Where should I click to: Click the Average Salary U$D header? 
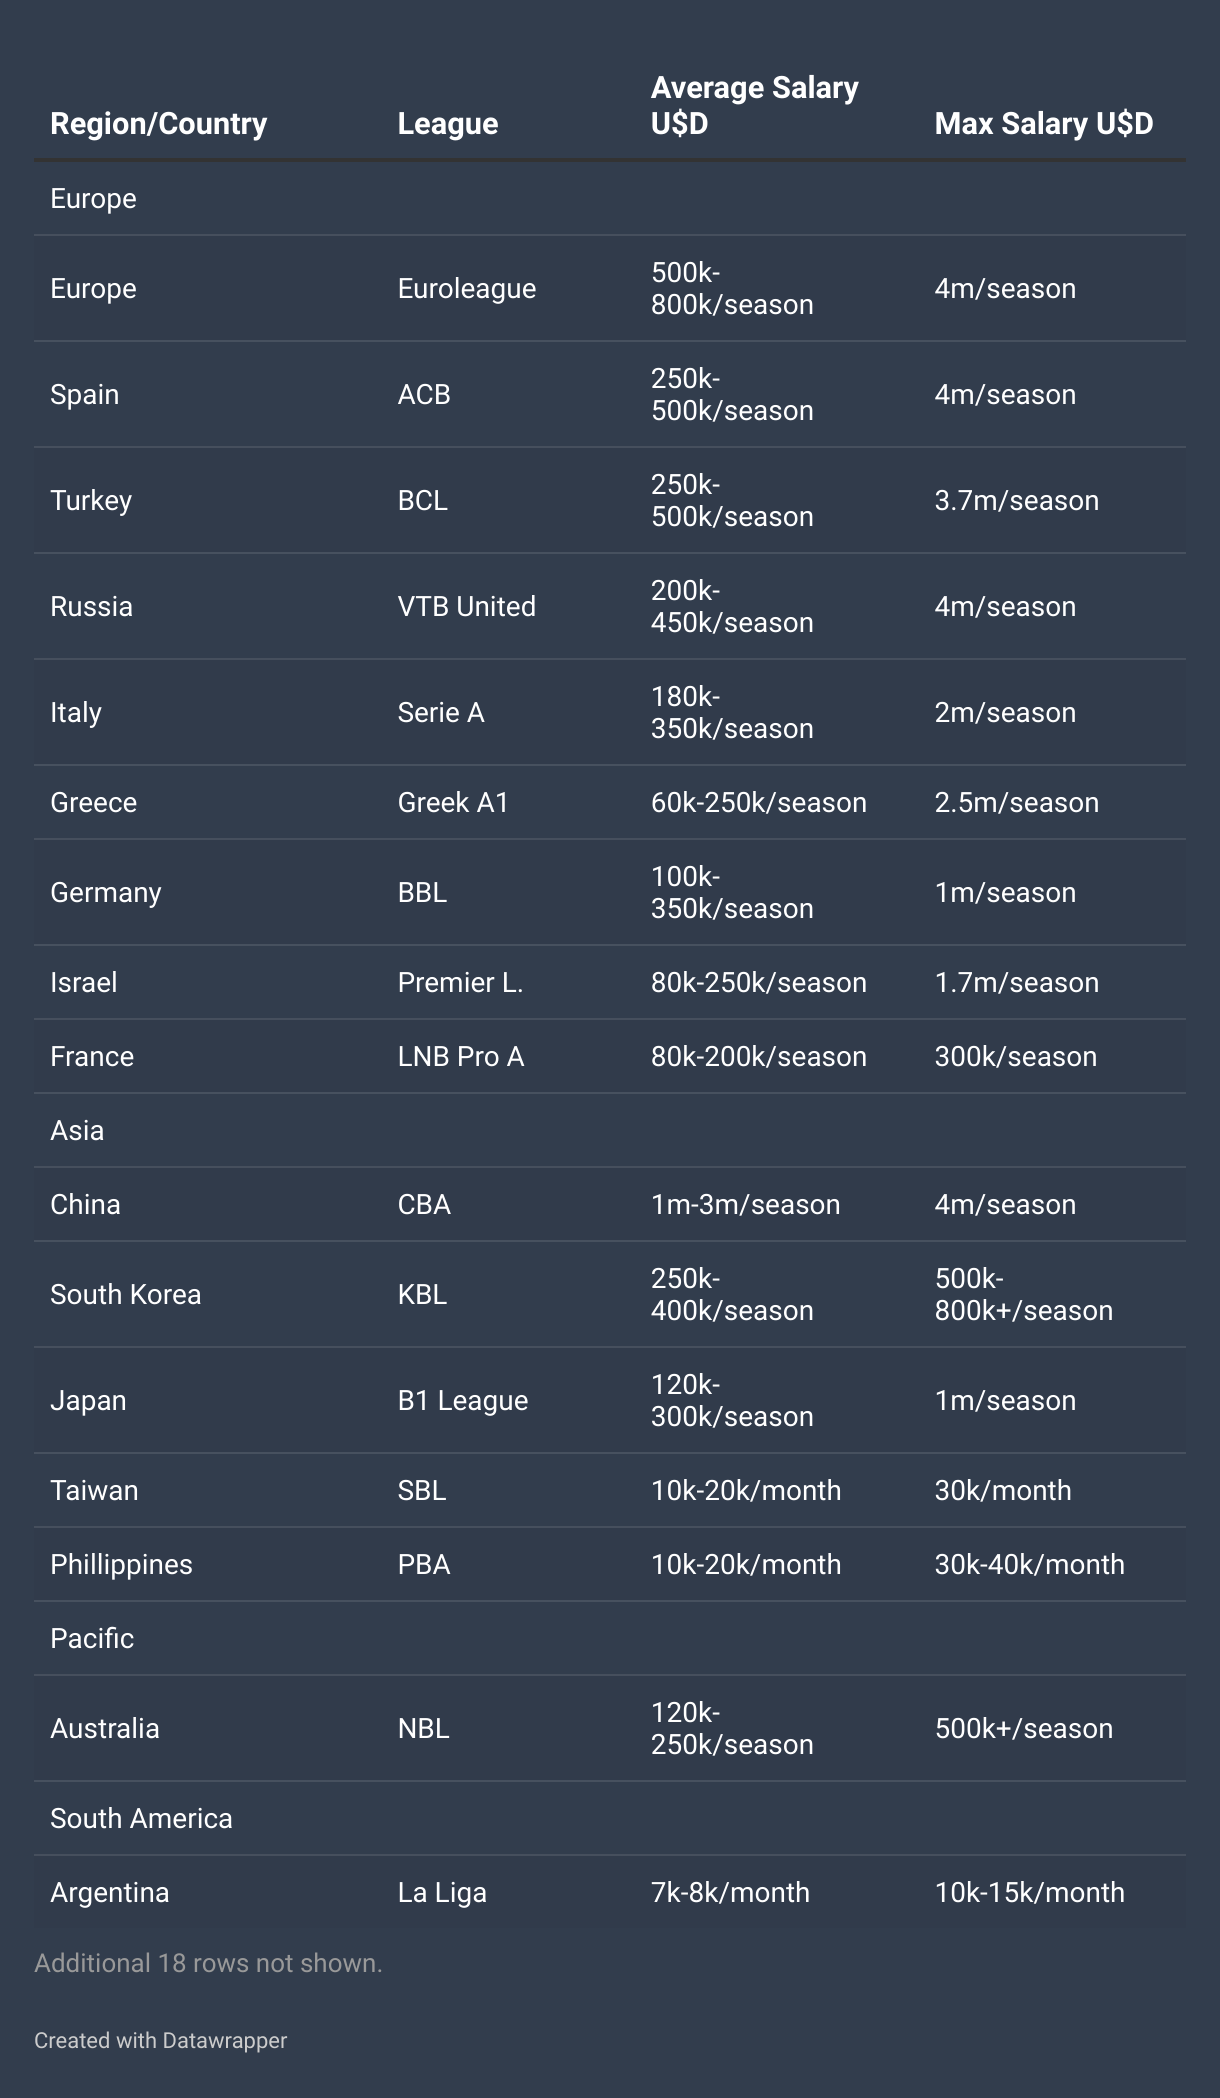(x=754, y=105)
